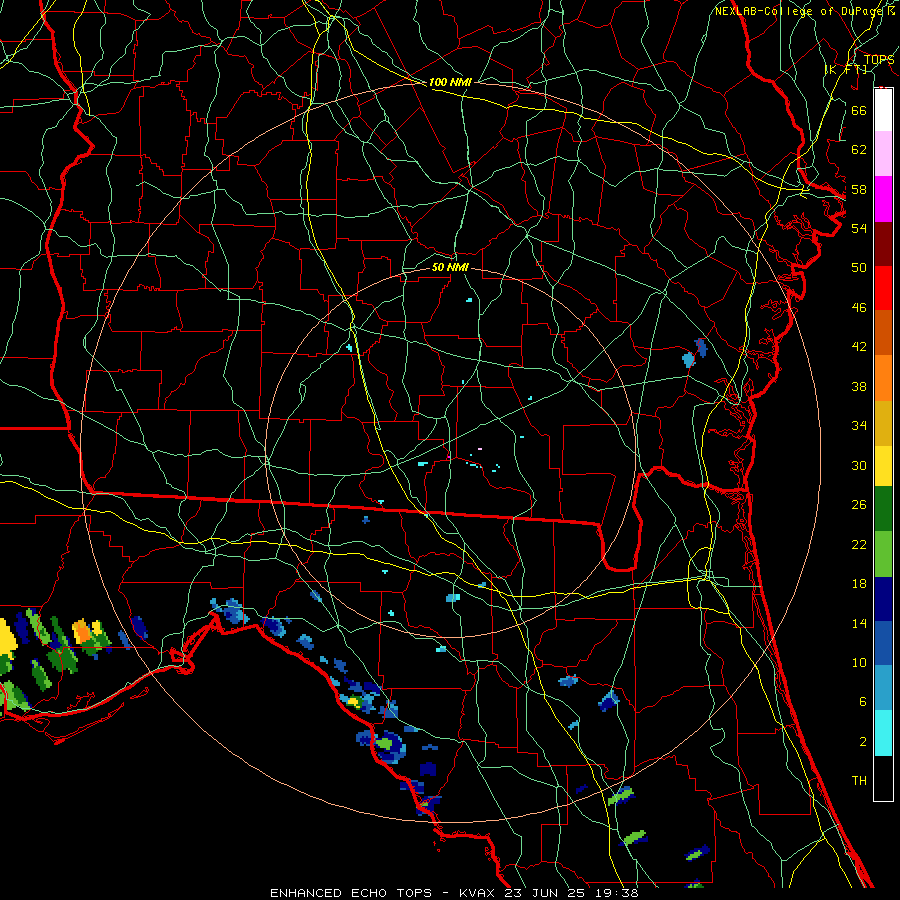Click the legend value "66"
The image size is (900, 900).
coord(859,110)
